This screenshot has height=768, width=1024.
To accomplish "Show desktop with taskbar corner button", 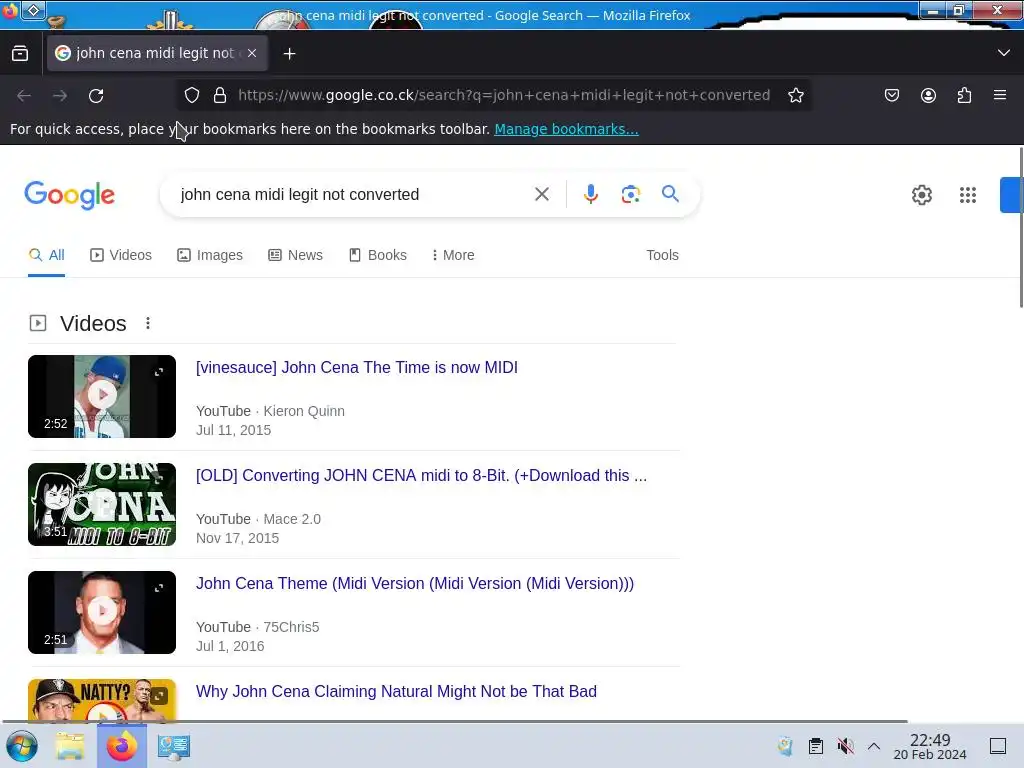I will pos(998,746).
